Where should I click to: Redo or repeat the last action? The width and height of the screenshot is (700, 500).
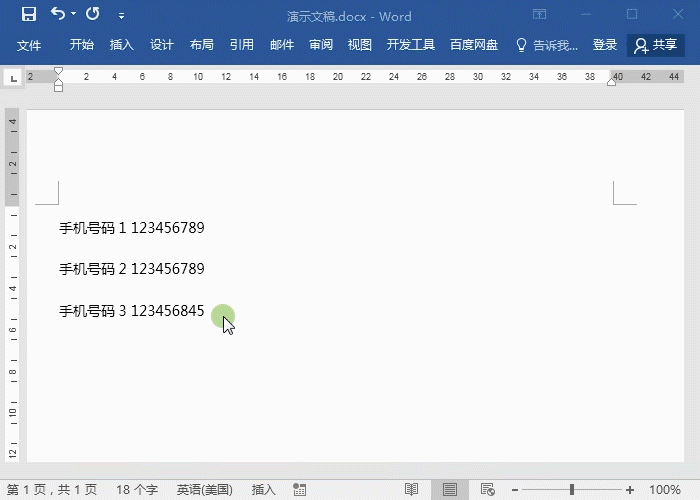[x=93, y=14]
